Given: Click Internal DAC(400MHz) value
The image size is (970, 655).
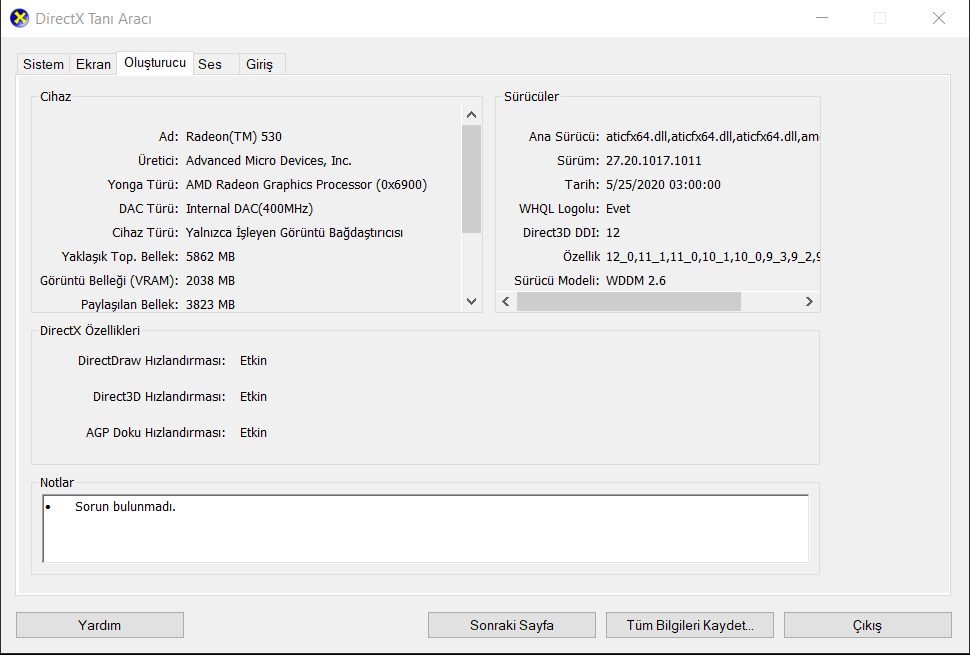Looking at the screenshot, I should point(249,209).
